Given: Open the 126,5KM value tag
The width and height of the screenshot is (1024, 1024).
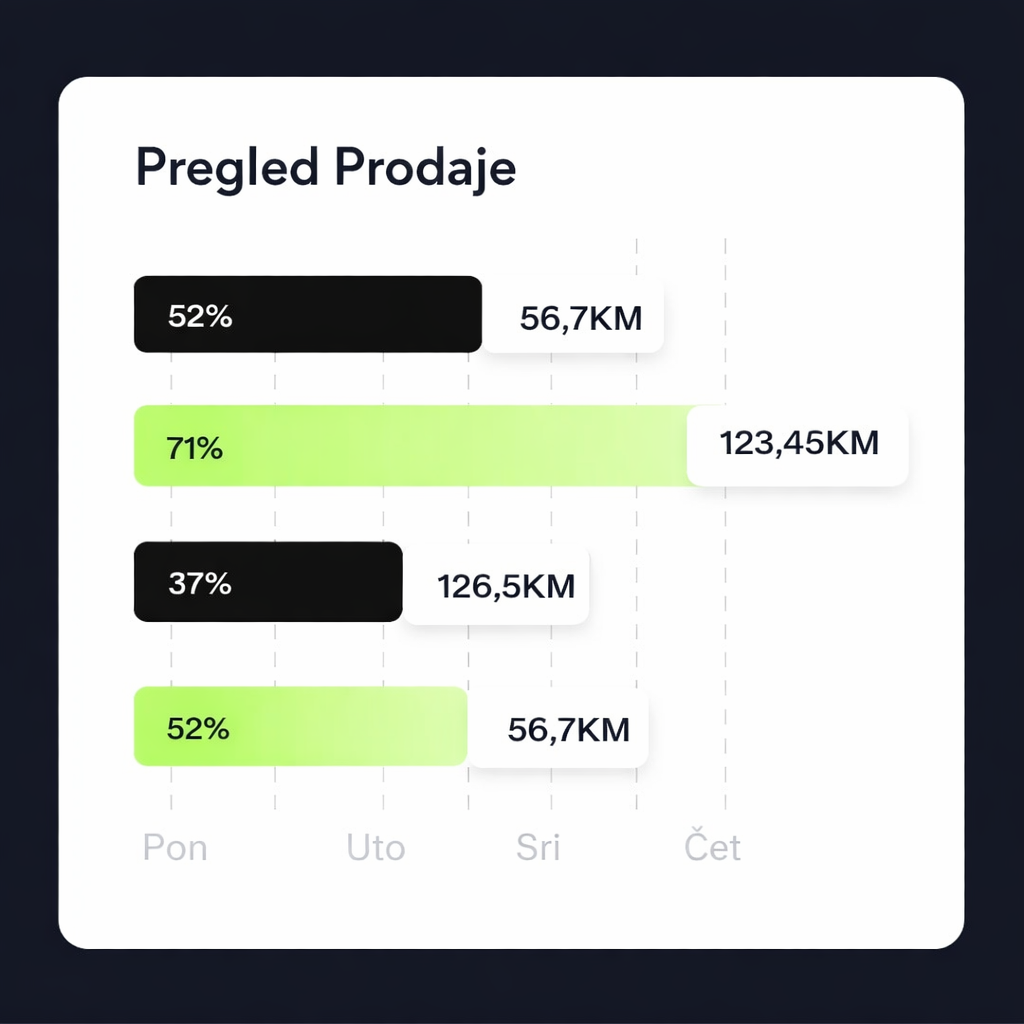Looking at the screenshot, I should pos(506,586).
